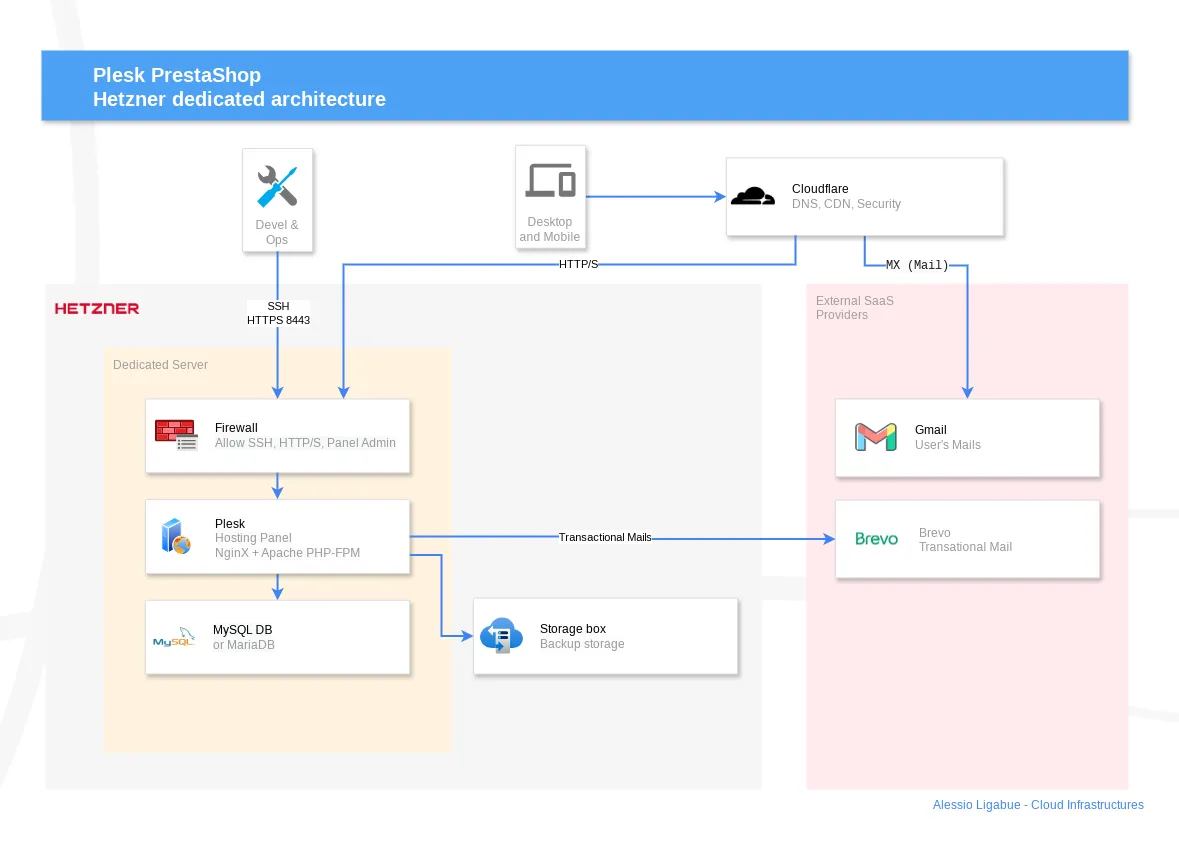
Task: Open the Alessio Ligabue - Cloud Infrastructures link
Action: click(1038, 805)
